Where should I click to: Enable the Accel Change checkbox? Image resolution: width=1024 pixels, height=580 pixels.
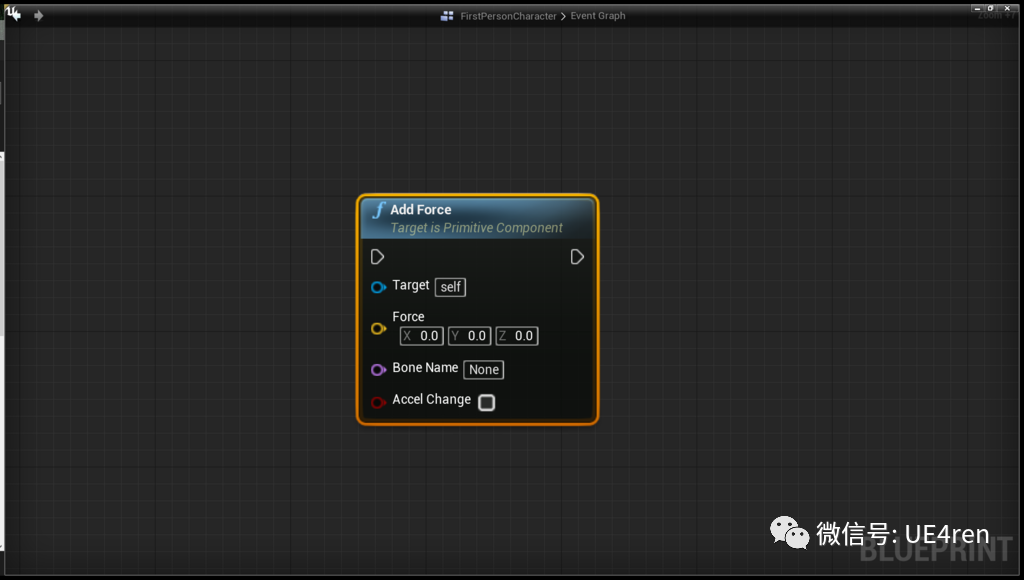pos(487,402)
